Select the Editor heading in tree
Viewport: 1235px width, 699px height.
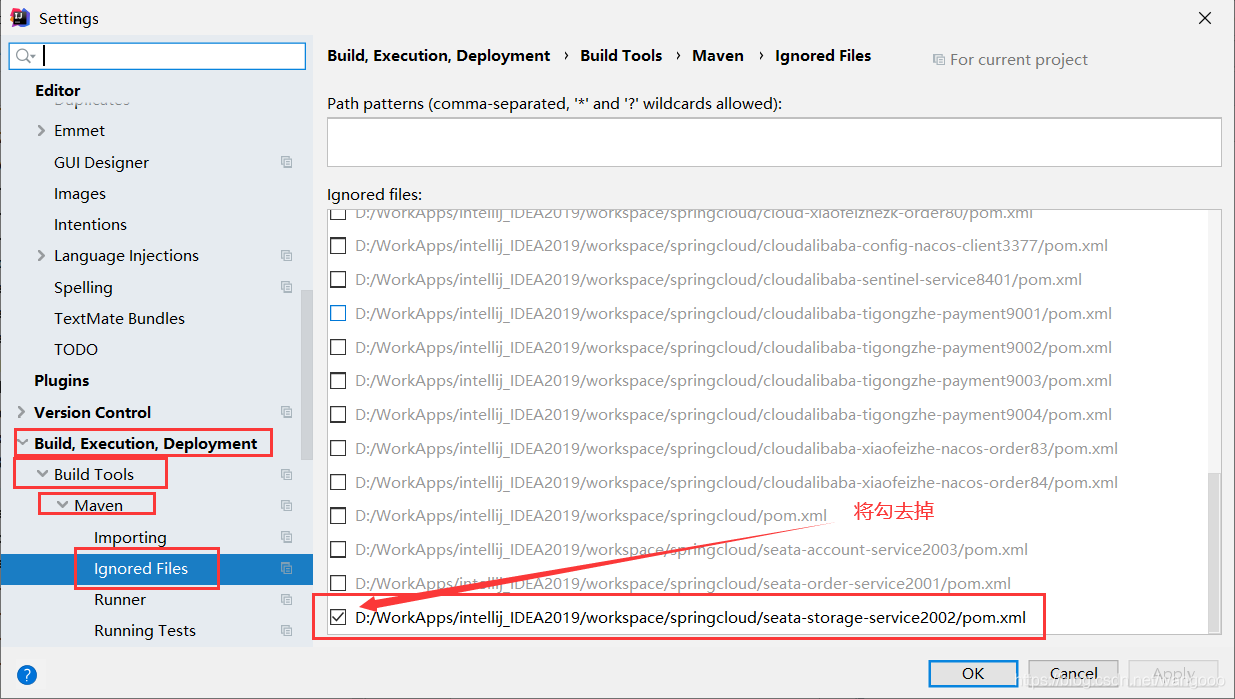tap(57, 90)
